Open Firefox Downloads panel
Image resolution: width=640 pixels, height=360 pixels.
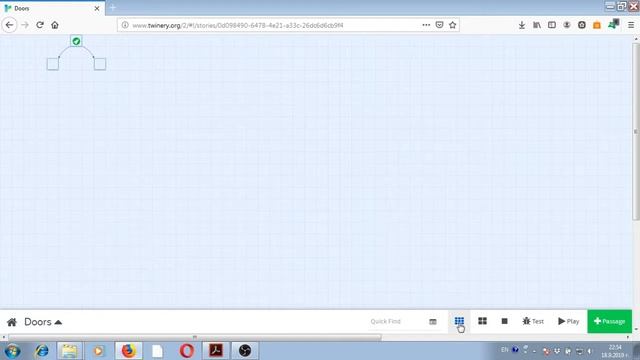click(522, 25)
